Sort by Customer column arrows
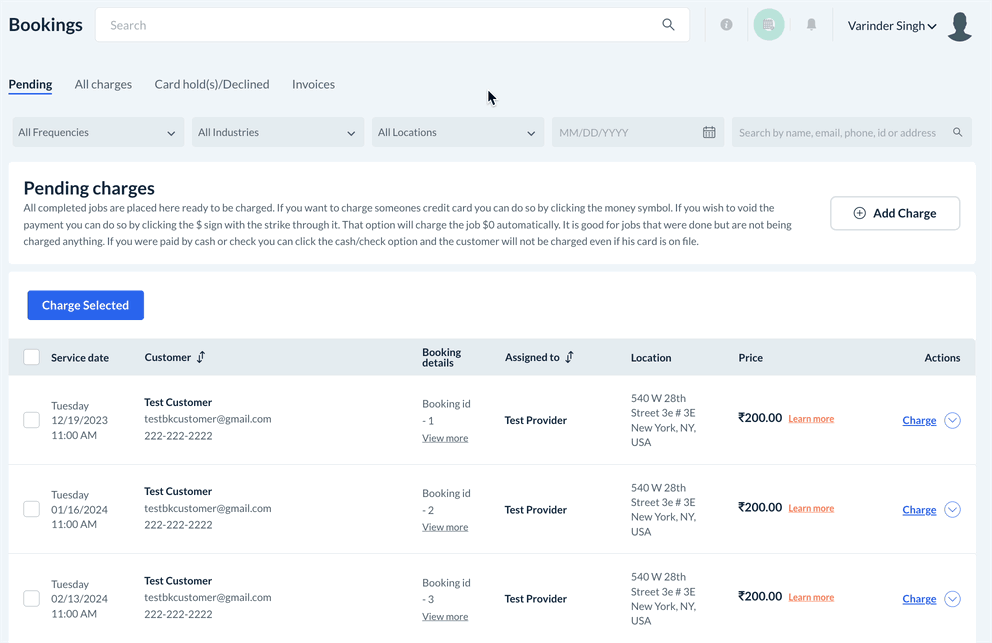The height and width of the screenshot is (643, 992). pyautogui.click(x=201, y=357)
